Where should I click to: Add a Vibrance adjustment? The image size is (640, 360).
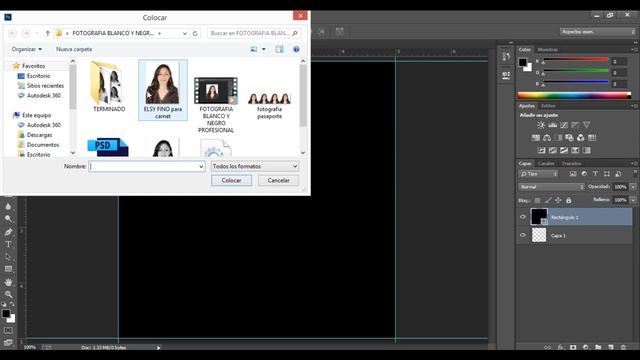point(587,125)
